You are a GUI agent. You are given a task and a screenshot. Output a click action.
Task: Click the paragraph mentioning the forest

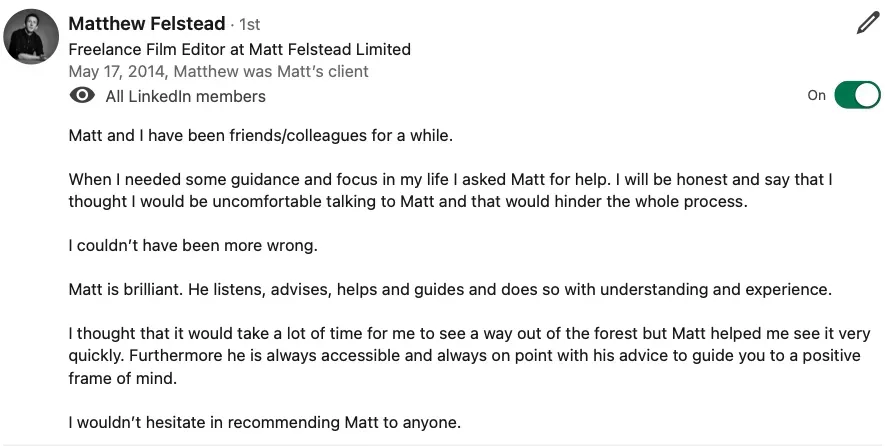(469, 356)
